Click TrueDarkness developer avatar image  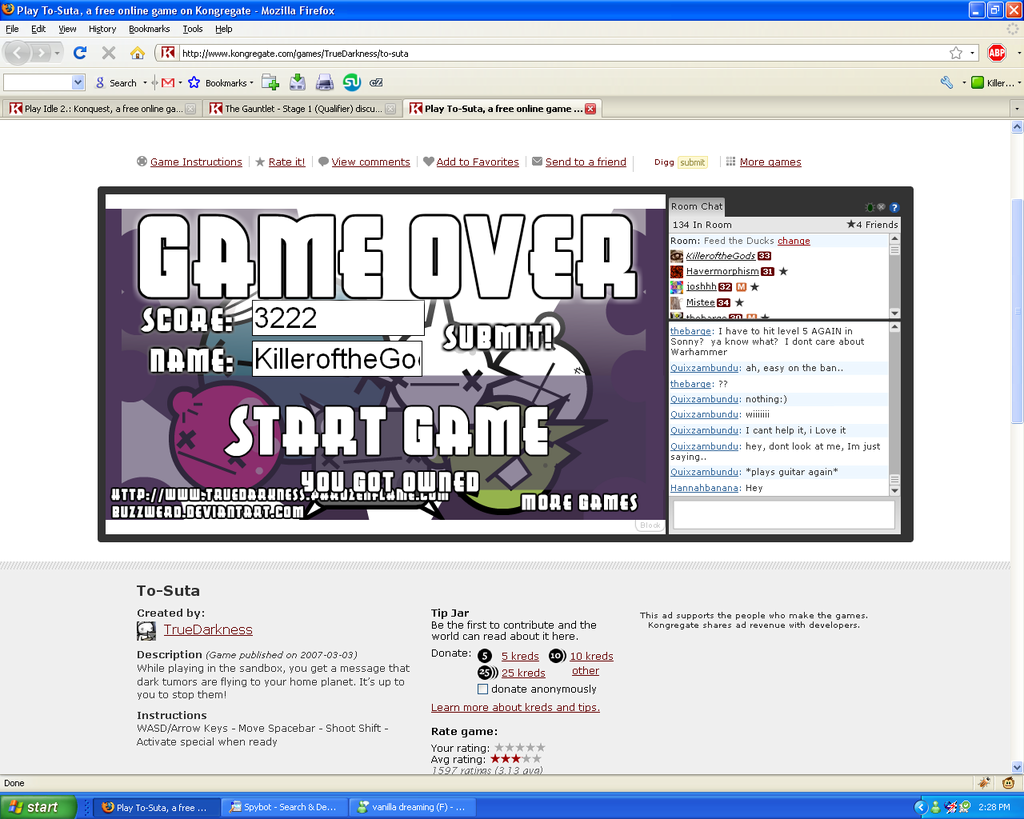(x=146, y=630)
